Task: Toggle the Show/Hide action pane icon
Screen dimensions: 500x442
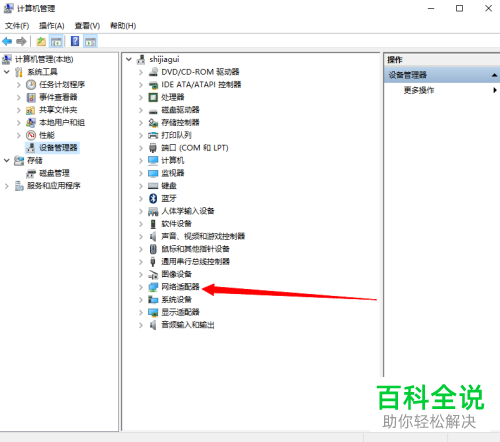Action: pos(90,42)
